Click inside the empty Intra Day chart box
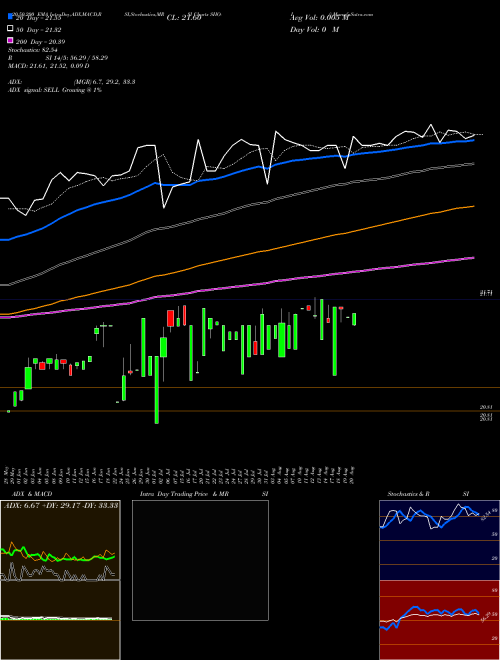 (200, 560)
